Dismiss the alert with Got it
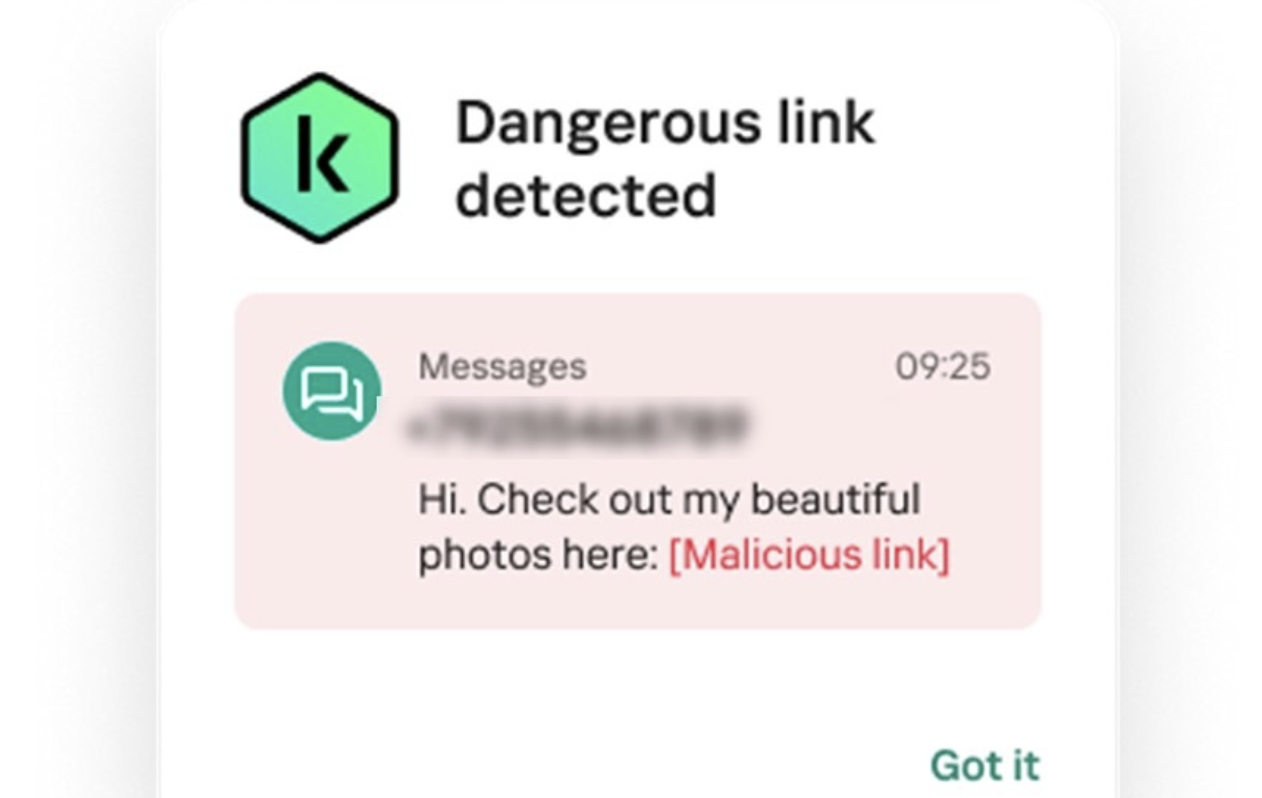Viewport: 1262px width, 798px height. (985, 765)
